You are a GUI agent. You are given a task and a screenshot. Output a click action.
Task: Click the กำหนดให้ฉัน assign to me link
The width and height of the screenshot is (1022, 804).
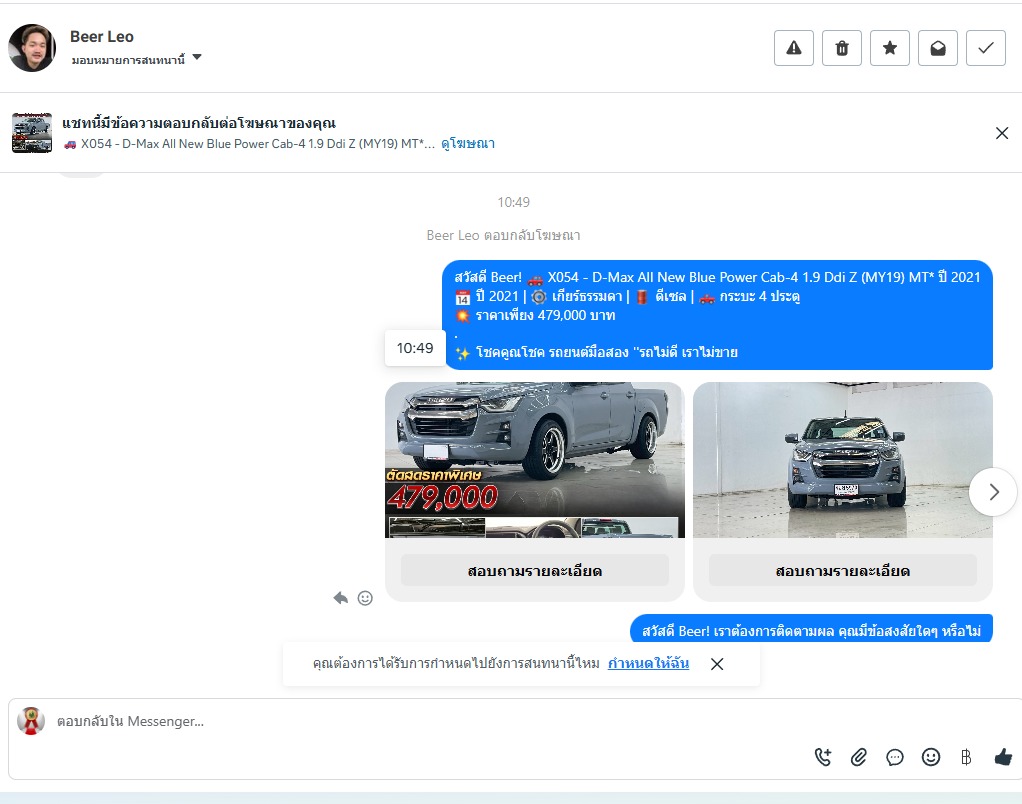(x=649, y=663)
